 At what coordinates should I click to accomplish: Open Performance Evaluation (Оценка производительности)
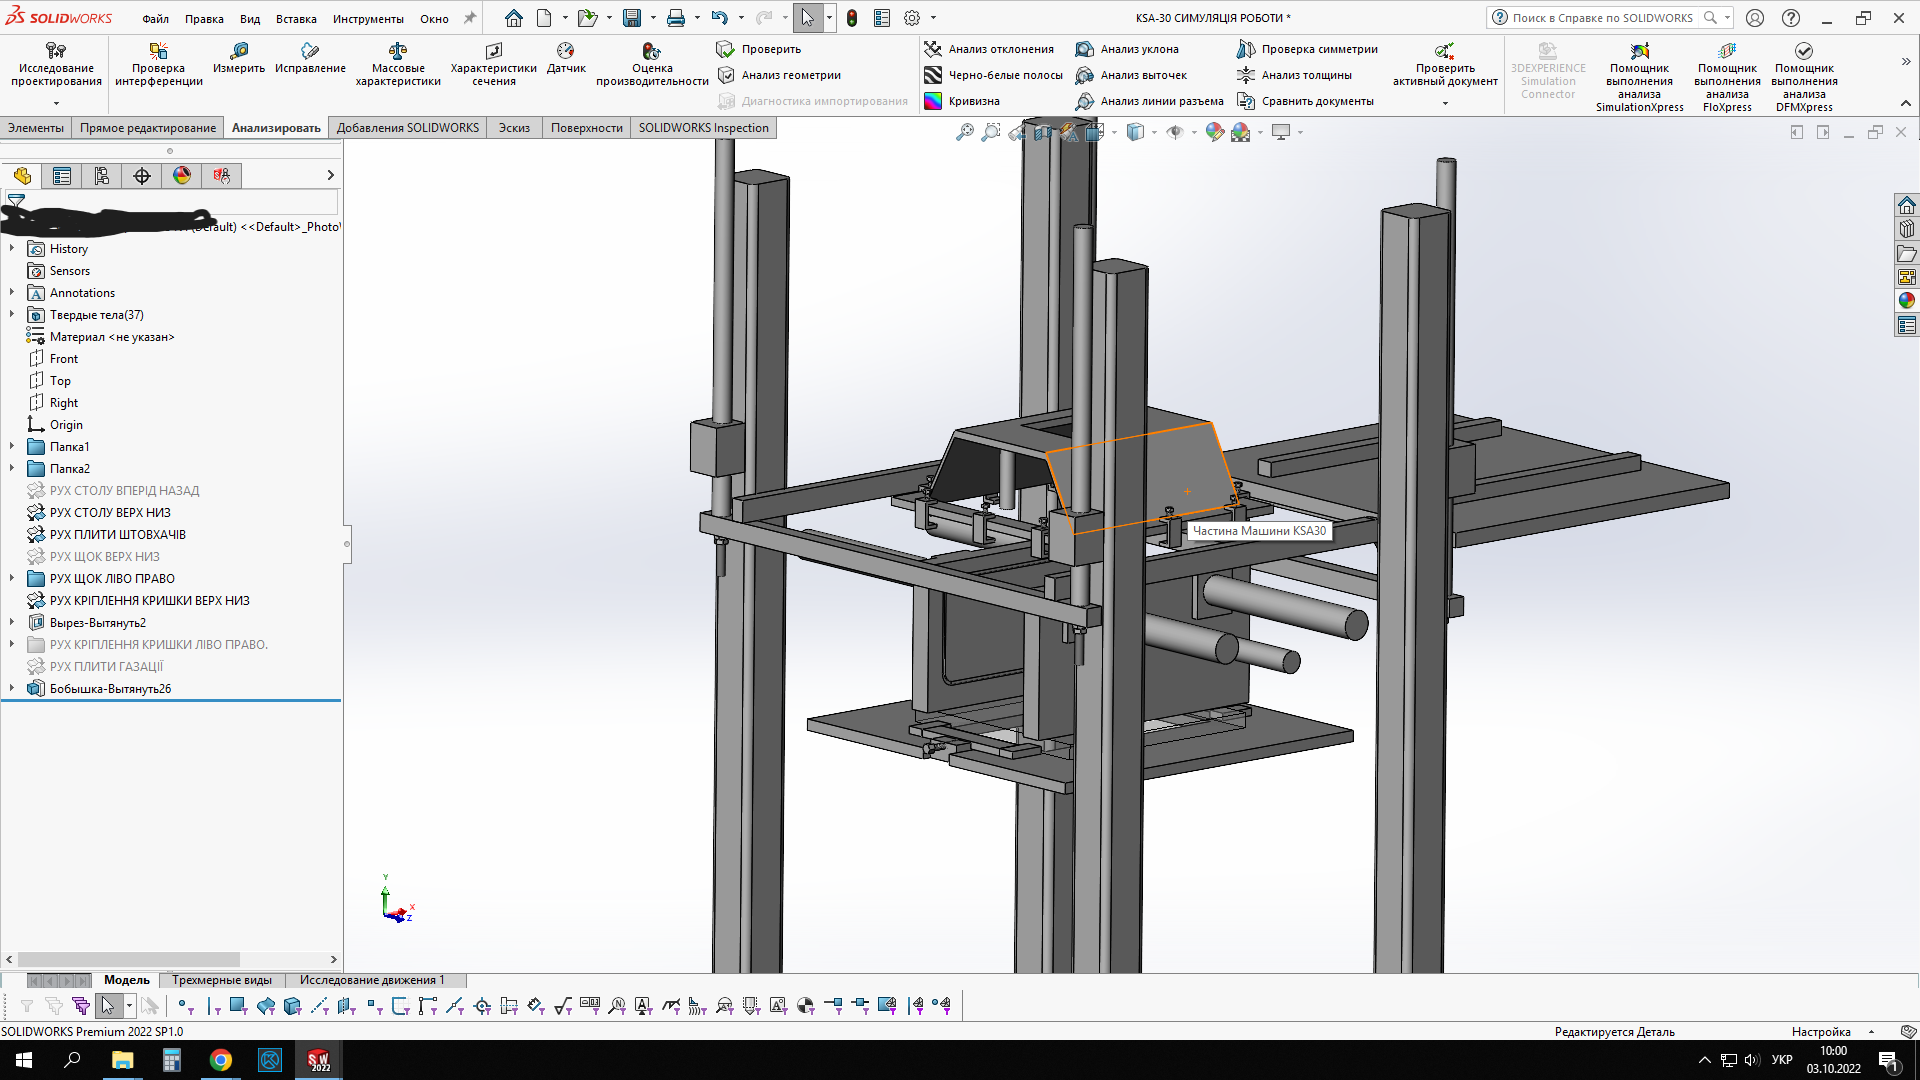coord(652,64)
